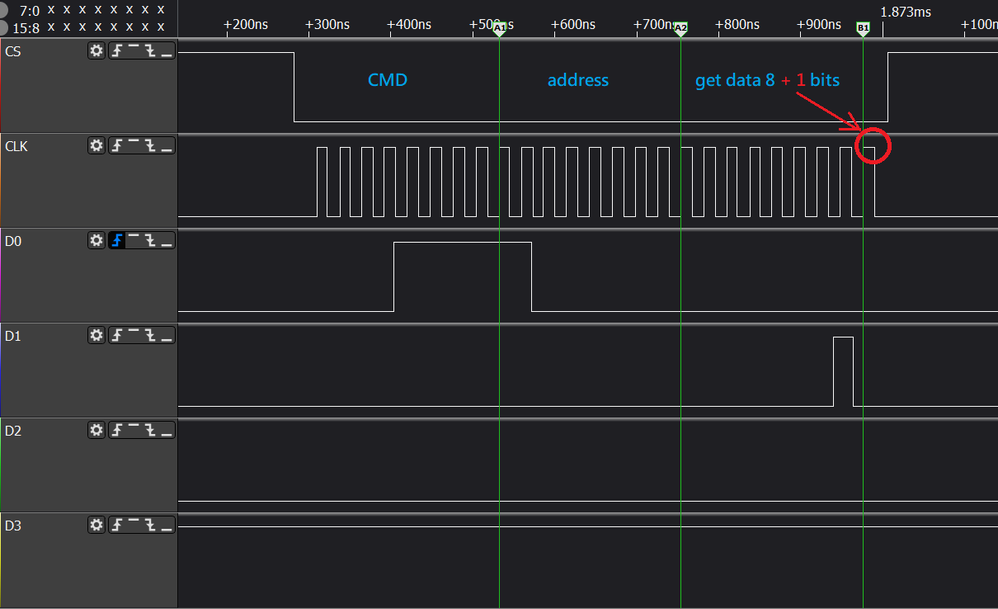Viewport: 998px width, 609px height.
Task: Click the CLK channel name label to rename it
Action: tap(16, 145)
